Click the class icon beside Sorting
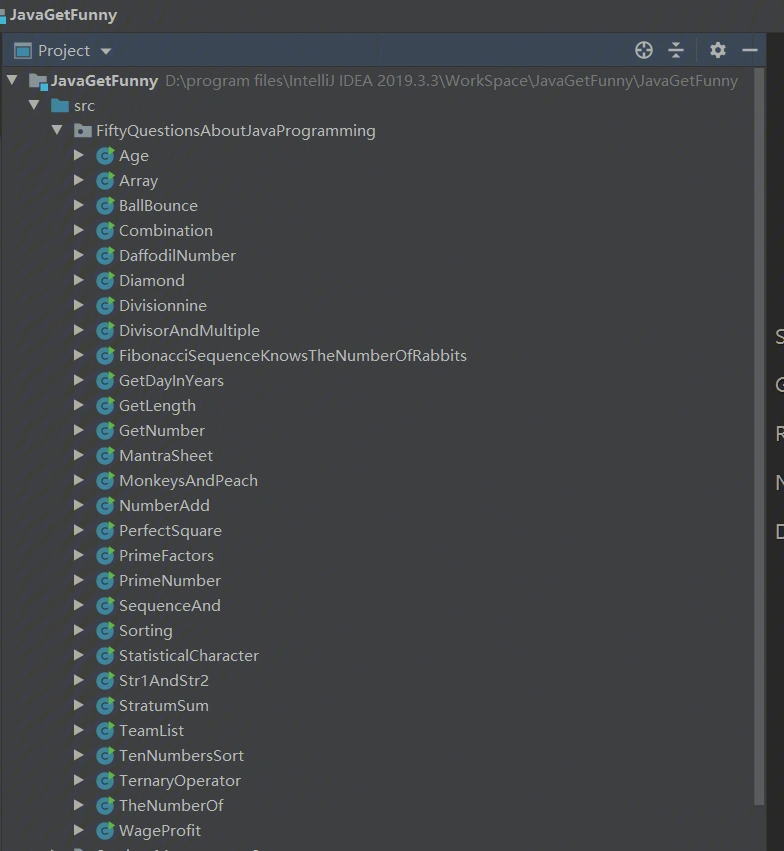This screenshot has height=851, width=784. (105, 630)
